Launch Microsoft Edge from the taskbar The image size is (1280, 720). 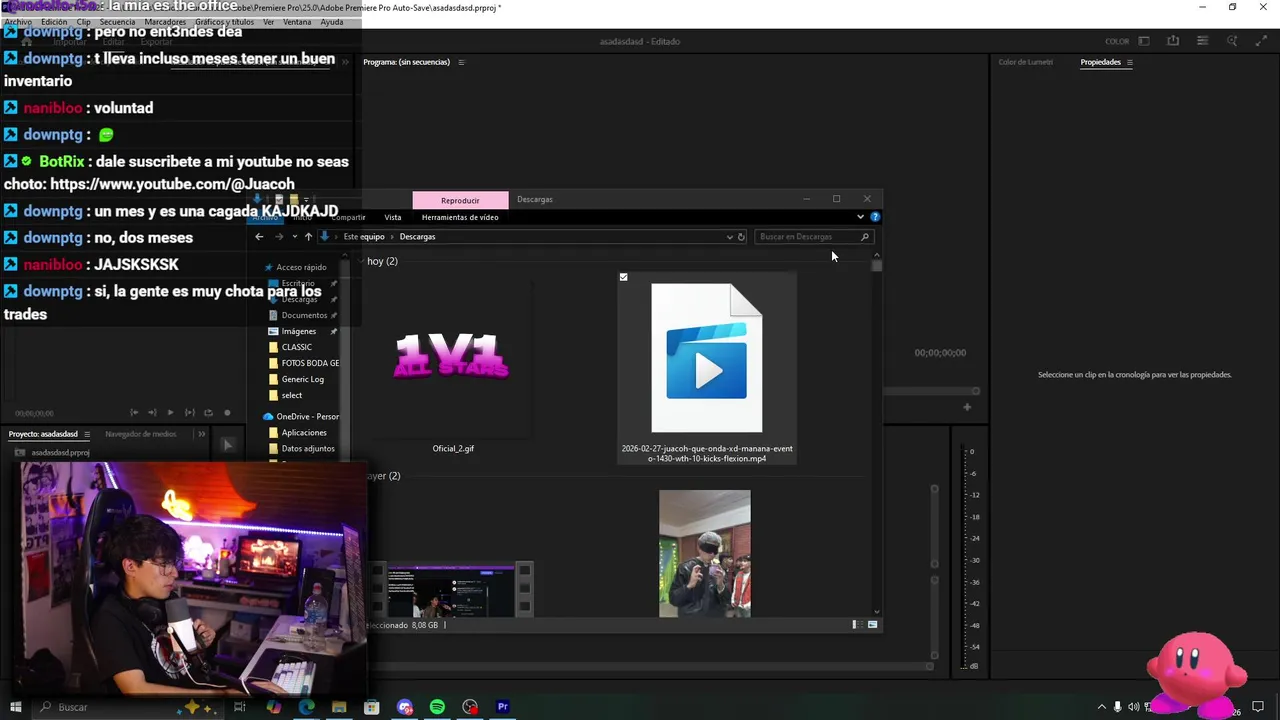306,707
